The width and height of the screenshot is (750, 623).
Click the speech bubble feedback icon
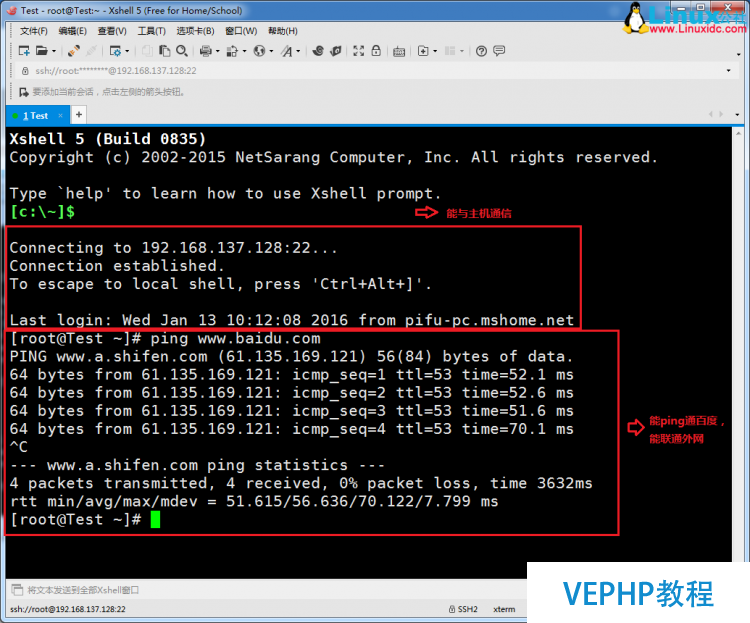tap(499, 50)
